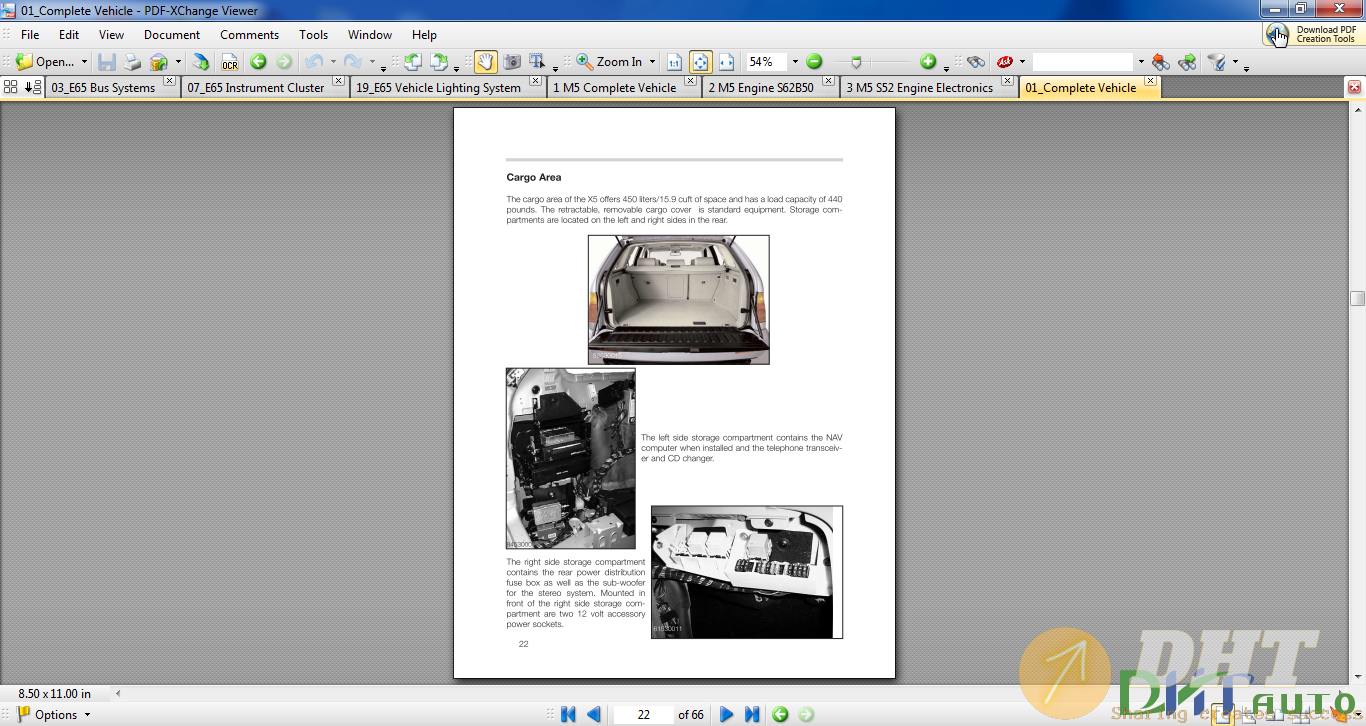This screenshot has width=1366, height=726.
Task: Click the red Ask search icon
Action: [x=1005, y=62]
